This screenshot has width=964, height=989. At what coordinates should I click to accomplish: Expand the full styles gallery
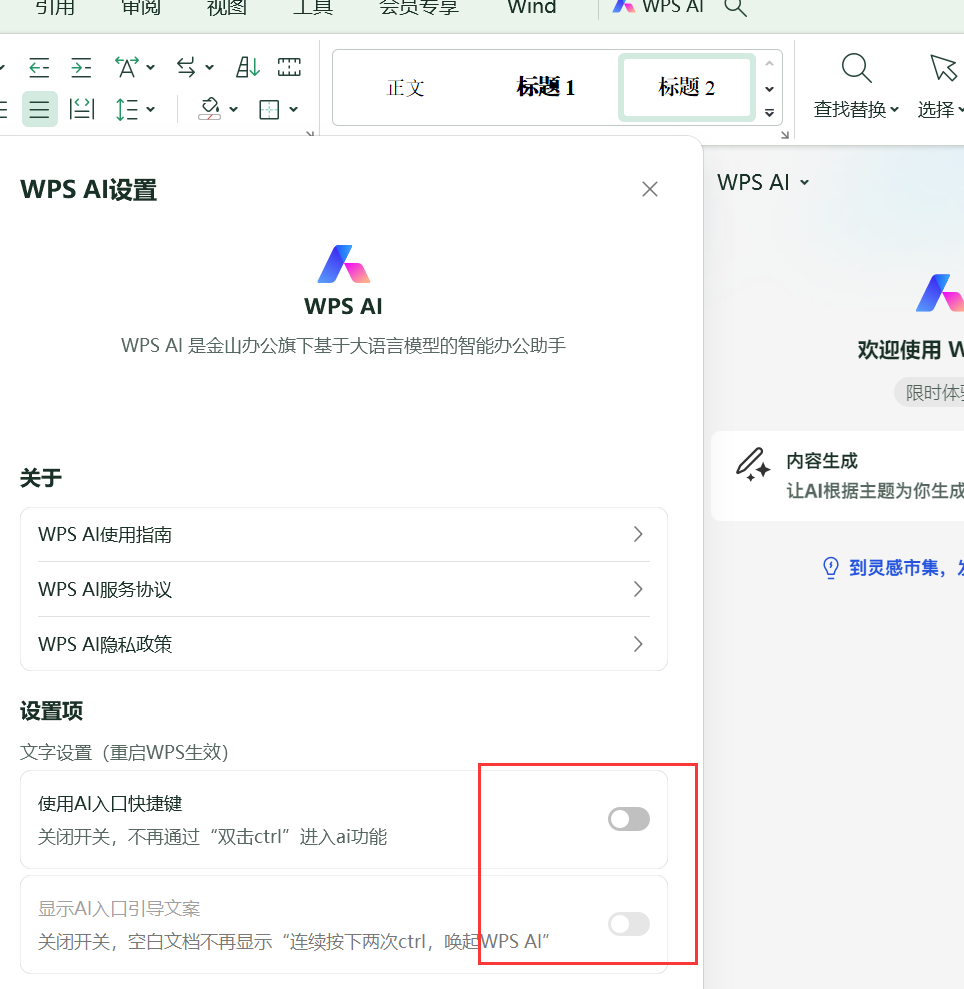coord(770,114)
